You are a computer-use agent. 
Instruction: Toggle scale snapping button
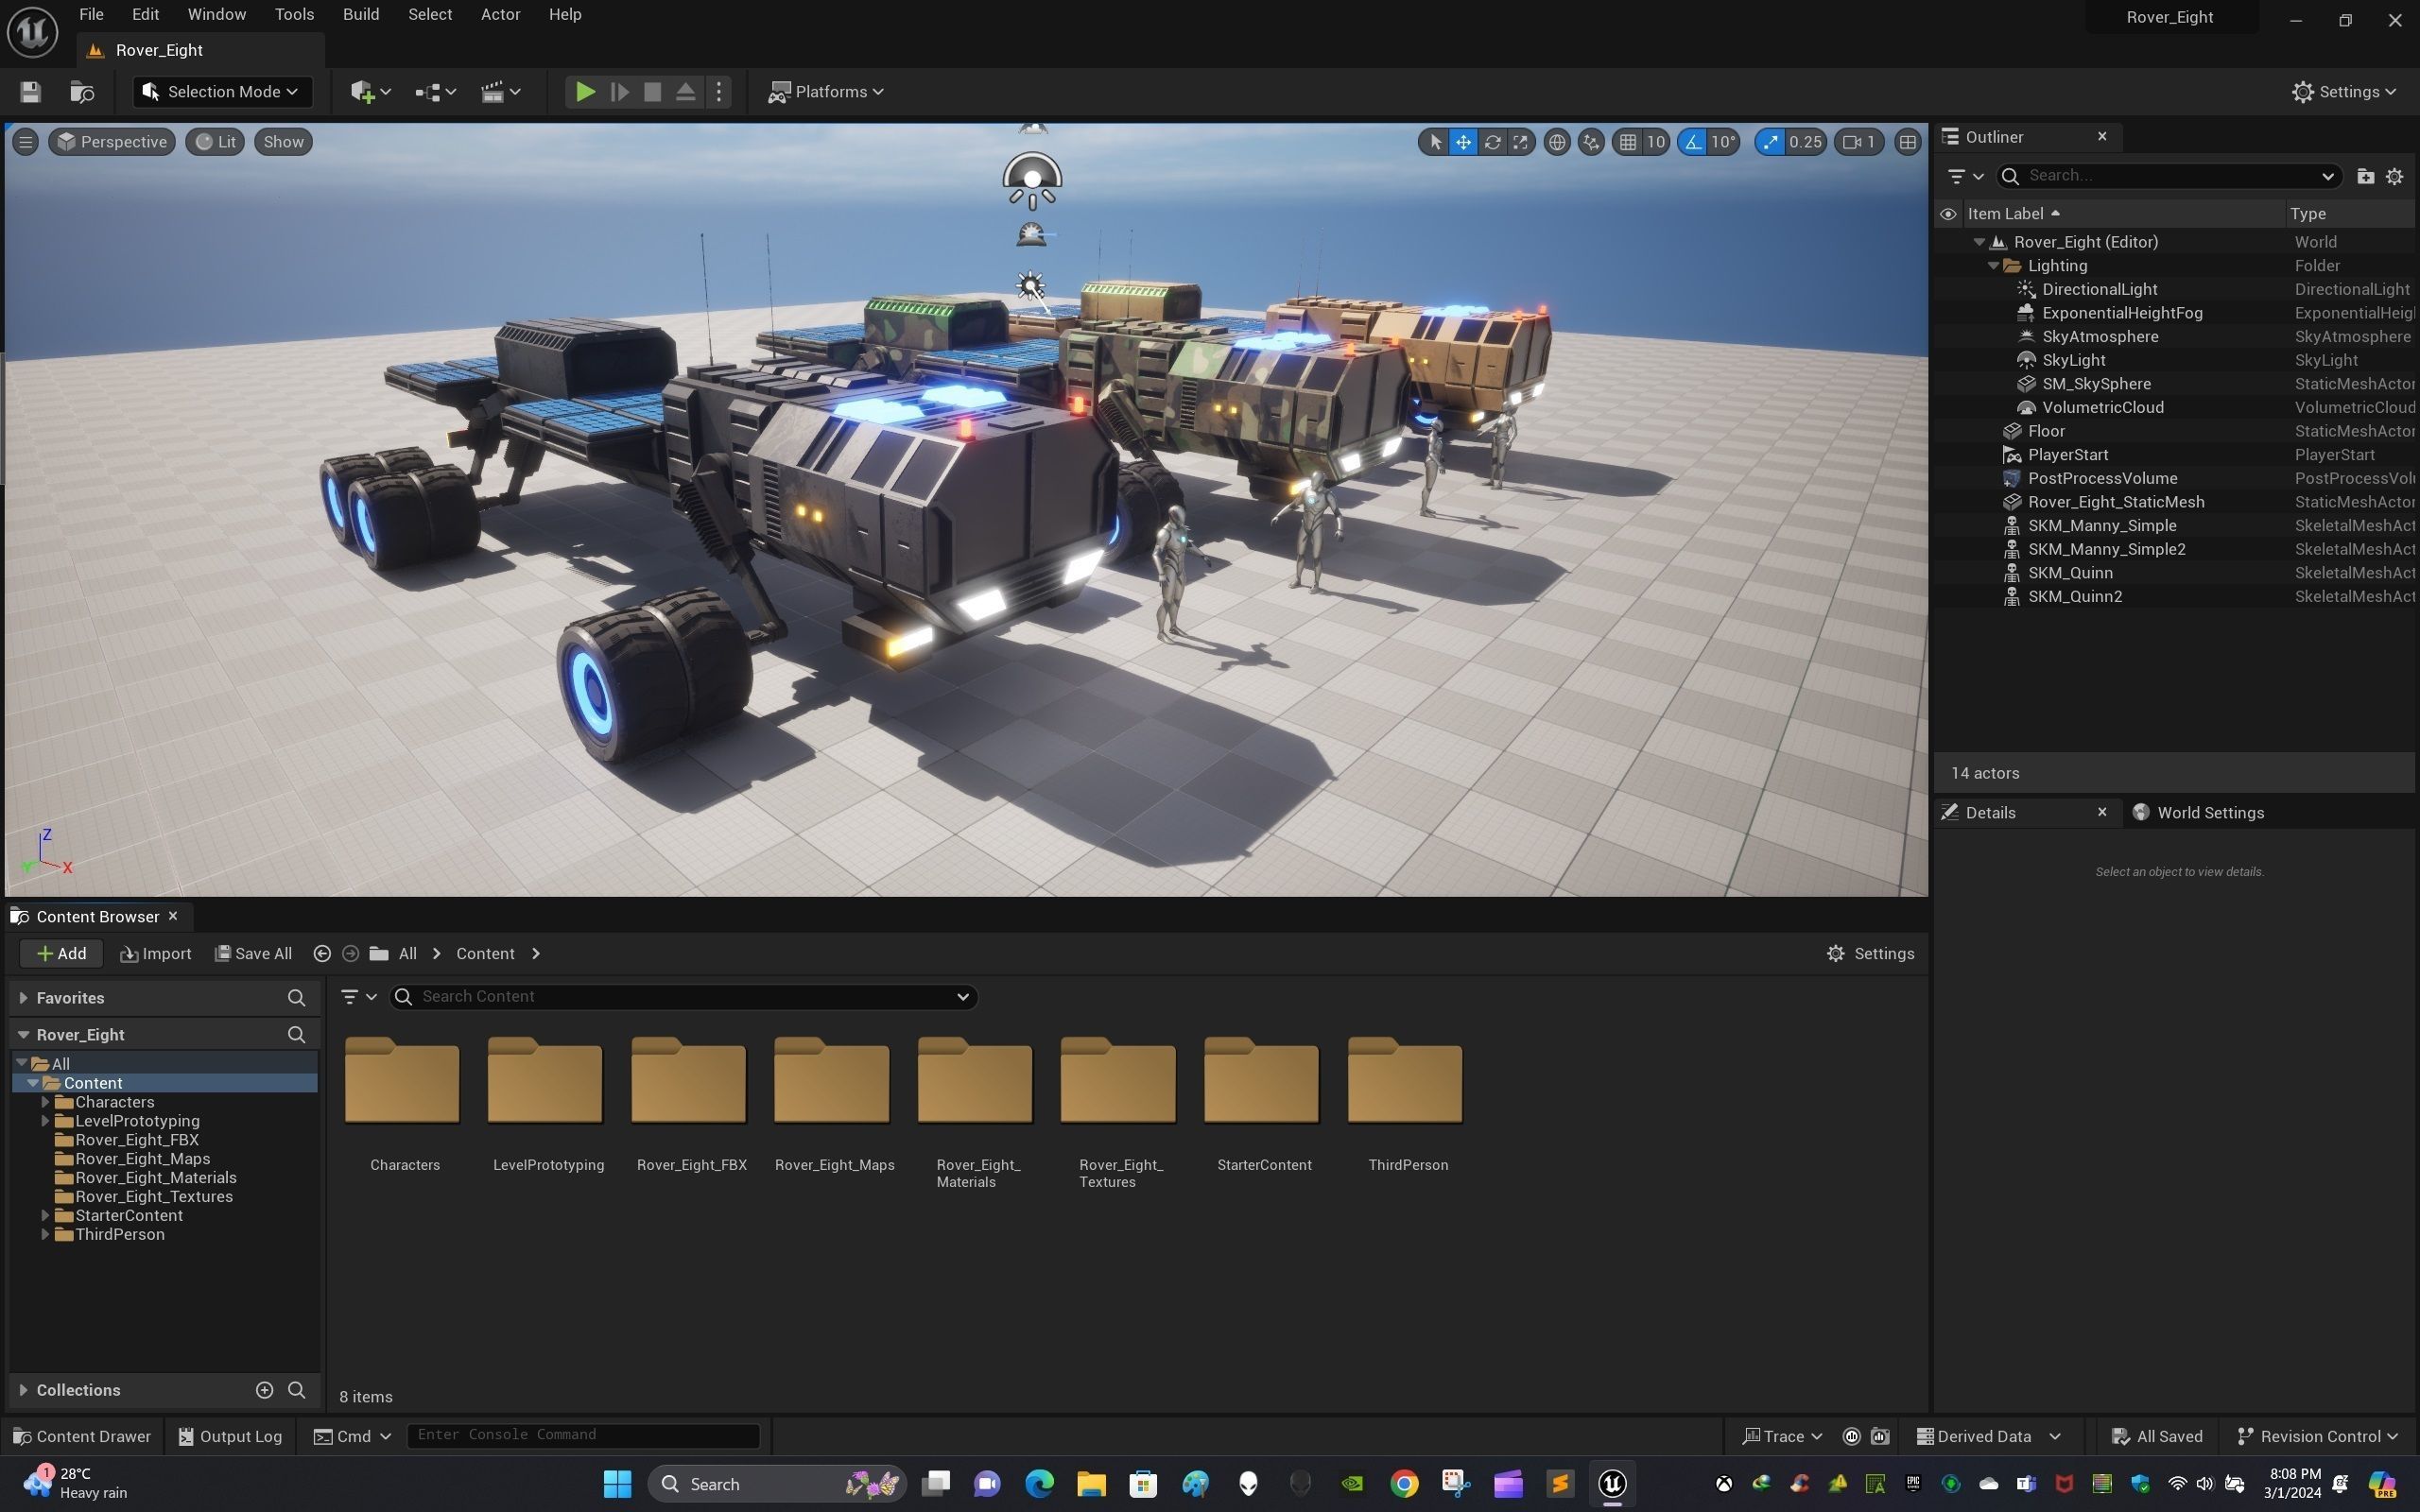pos(1771,142)
